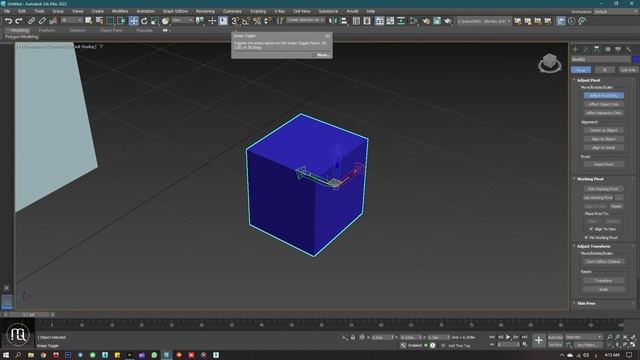The image size is (640, 360).
Task: Click the Redo arrow icon
Action: (x=19, y=21)
